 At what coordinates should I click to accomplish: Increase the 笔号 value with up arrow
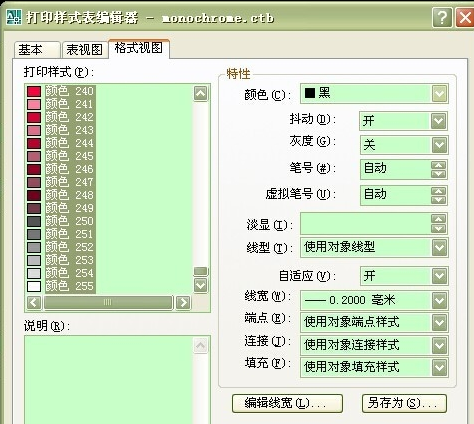(x=438, y=165)
